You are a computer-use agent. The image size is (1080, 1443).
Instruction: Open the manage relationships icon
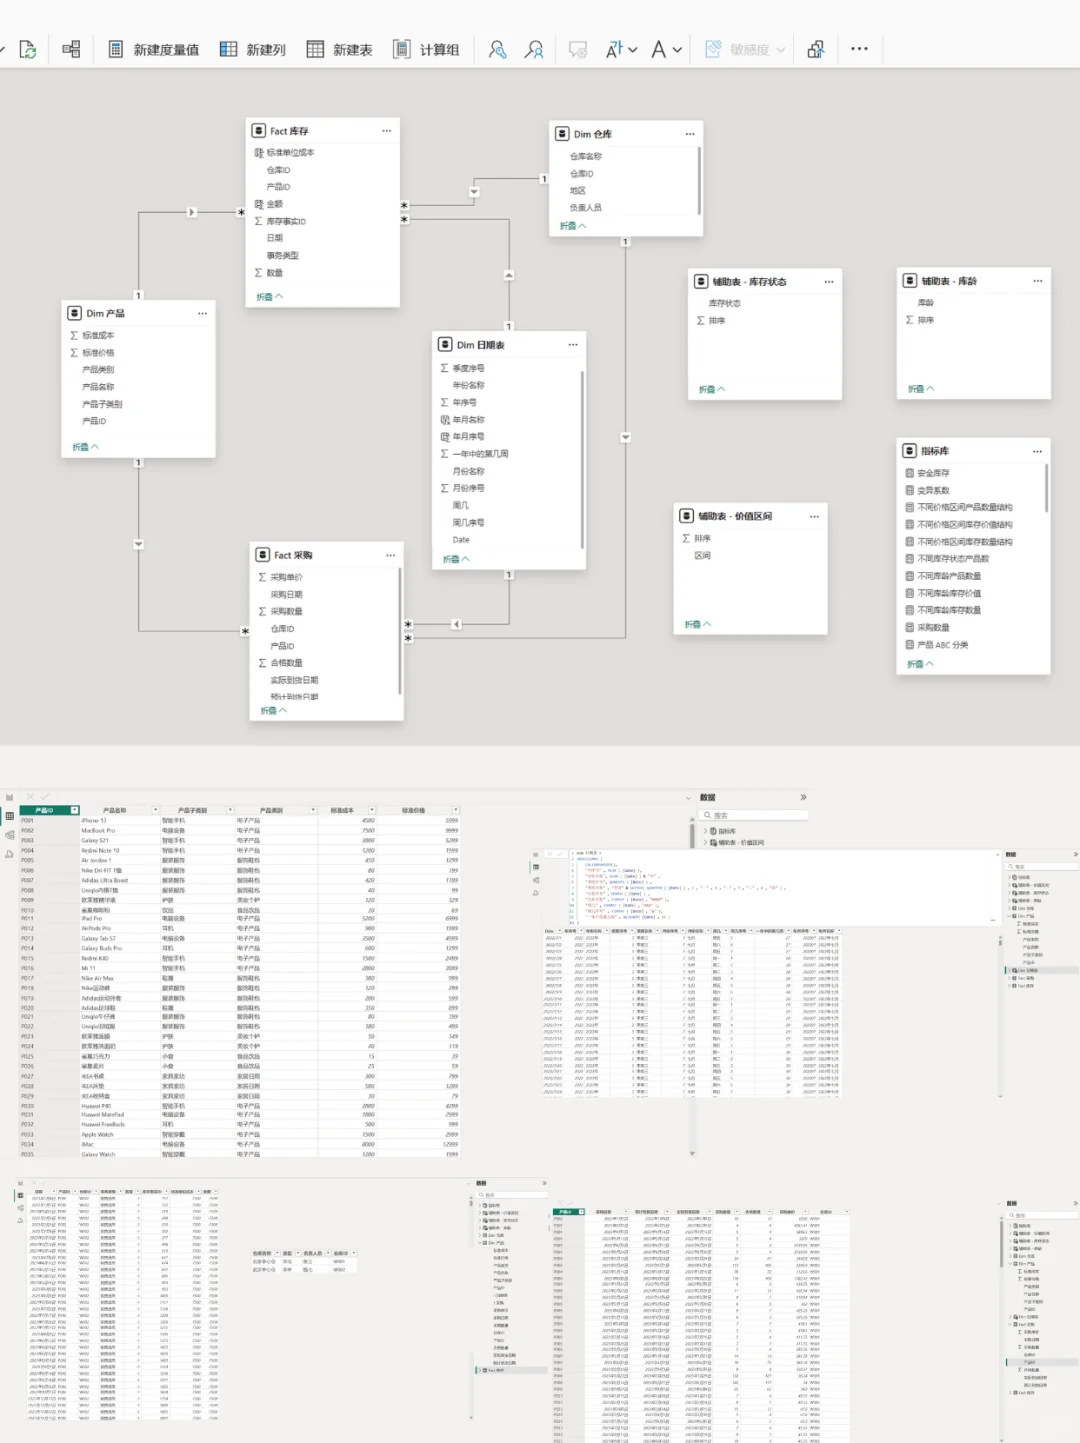[x=71, y=49]
